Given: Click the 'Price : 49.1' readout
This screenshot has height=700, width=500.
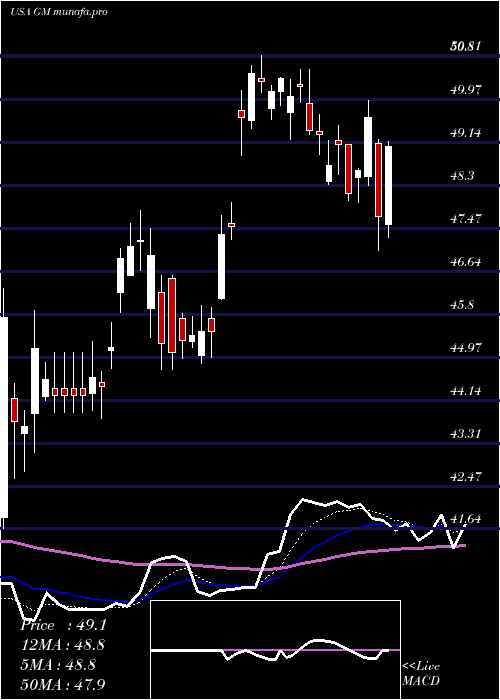Looking at the screenshot, I should coord(63,625).
